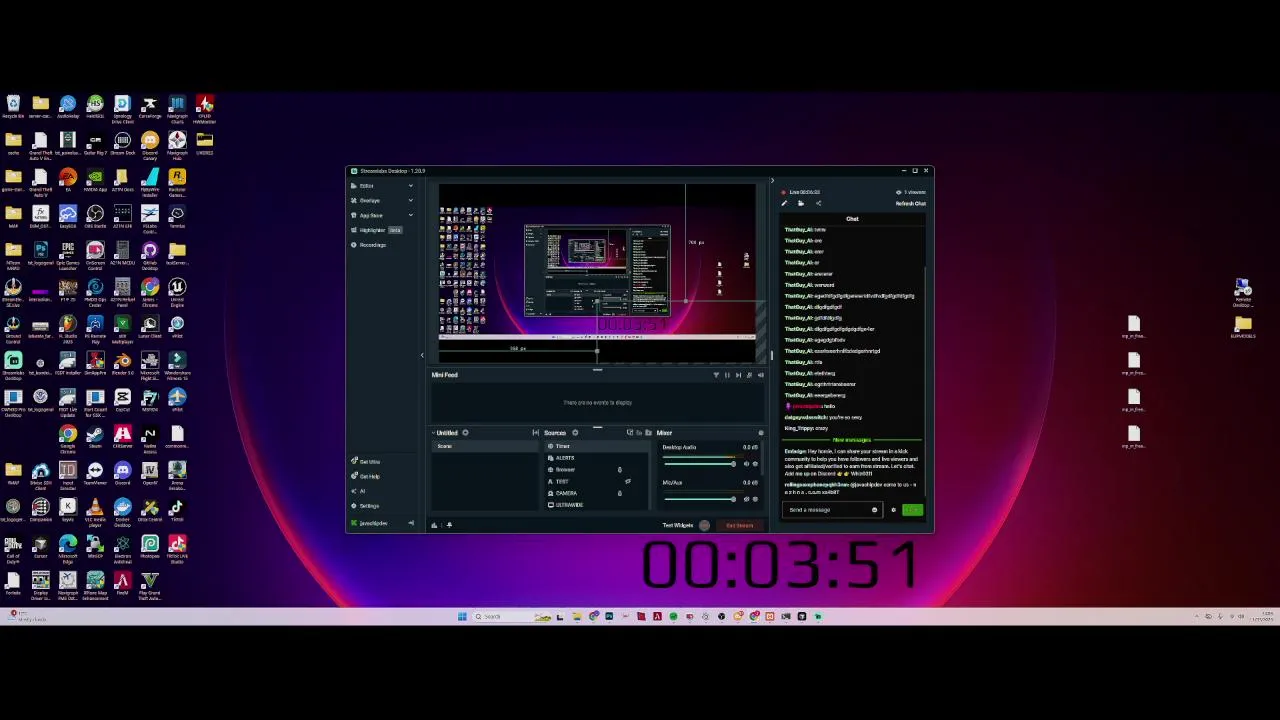Screen dimensions: 1280x720
Task: Click the round record button in footer
Action: point(704,525)
